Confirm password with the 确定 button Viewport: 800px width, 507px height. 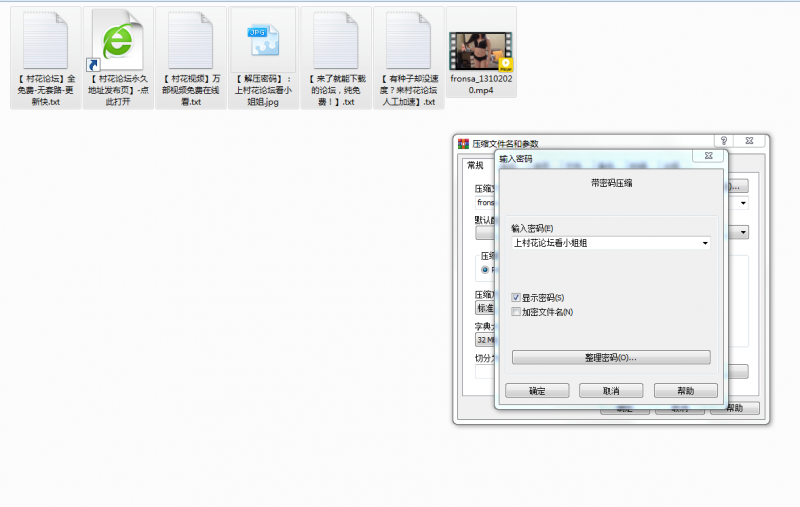click(x=537, y=391)
